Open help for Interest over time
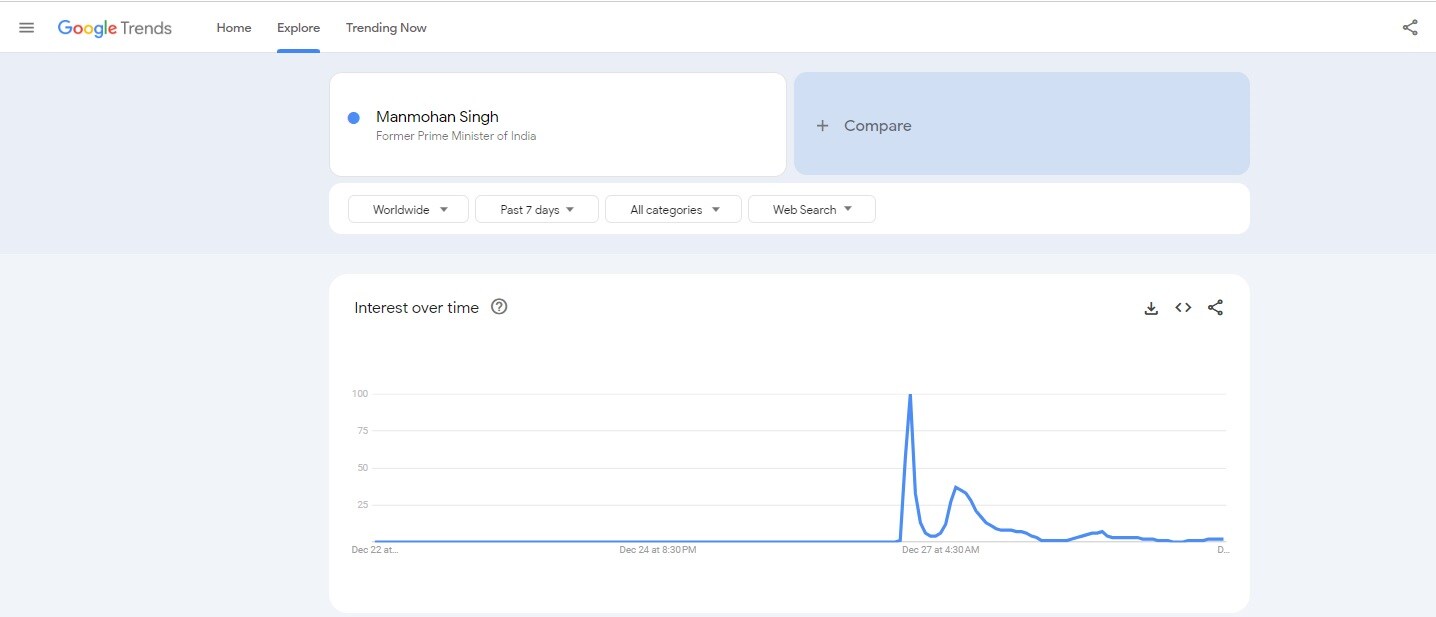 click(x=499, y=307)
